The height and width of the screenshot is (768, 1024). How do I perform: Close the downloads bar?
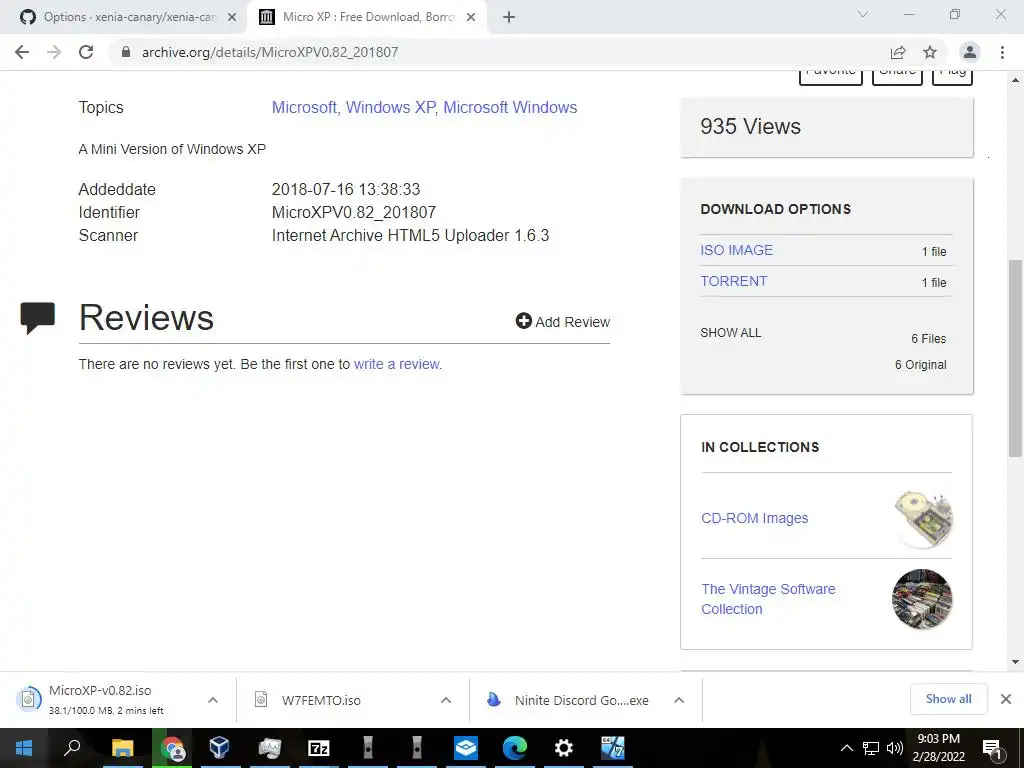(x=1006, y=699)
